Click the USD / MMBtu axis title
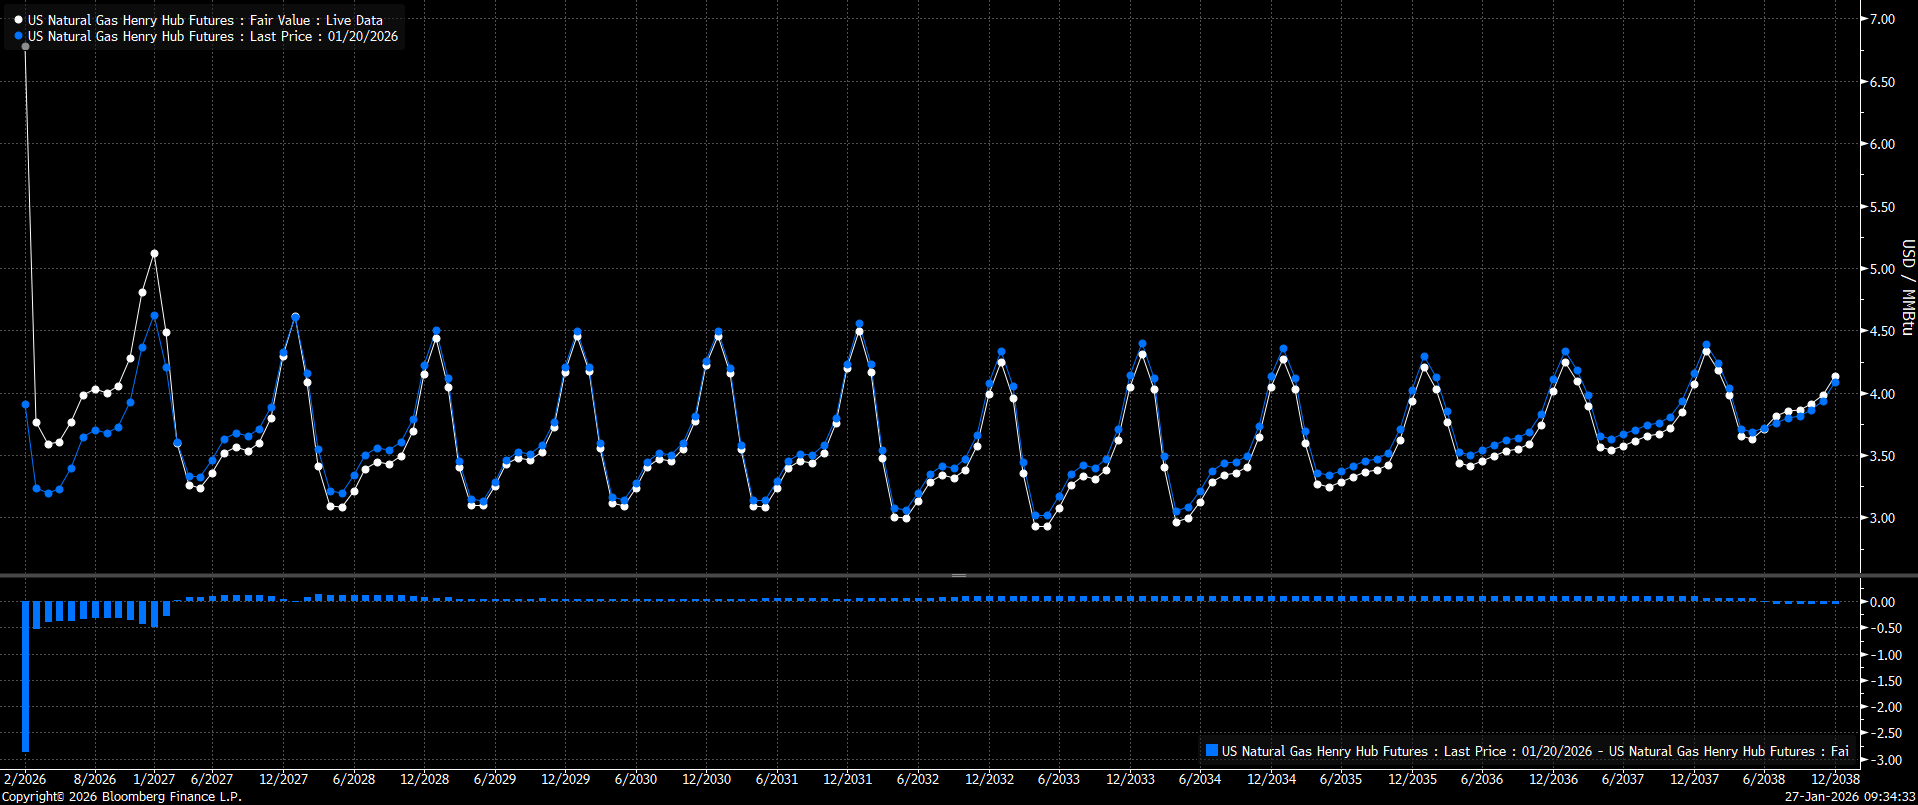1918x805 pixels. (x=1908, y=287)
